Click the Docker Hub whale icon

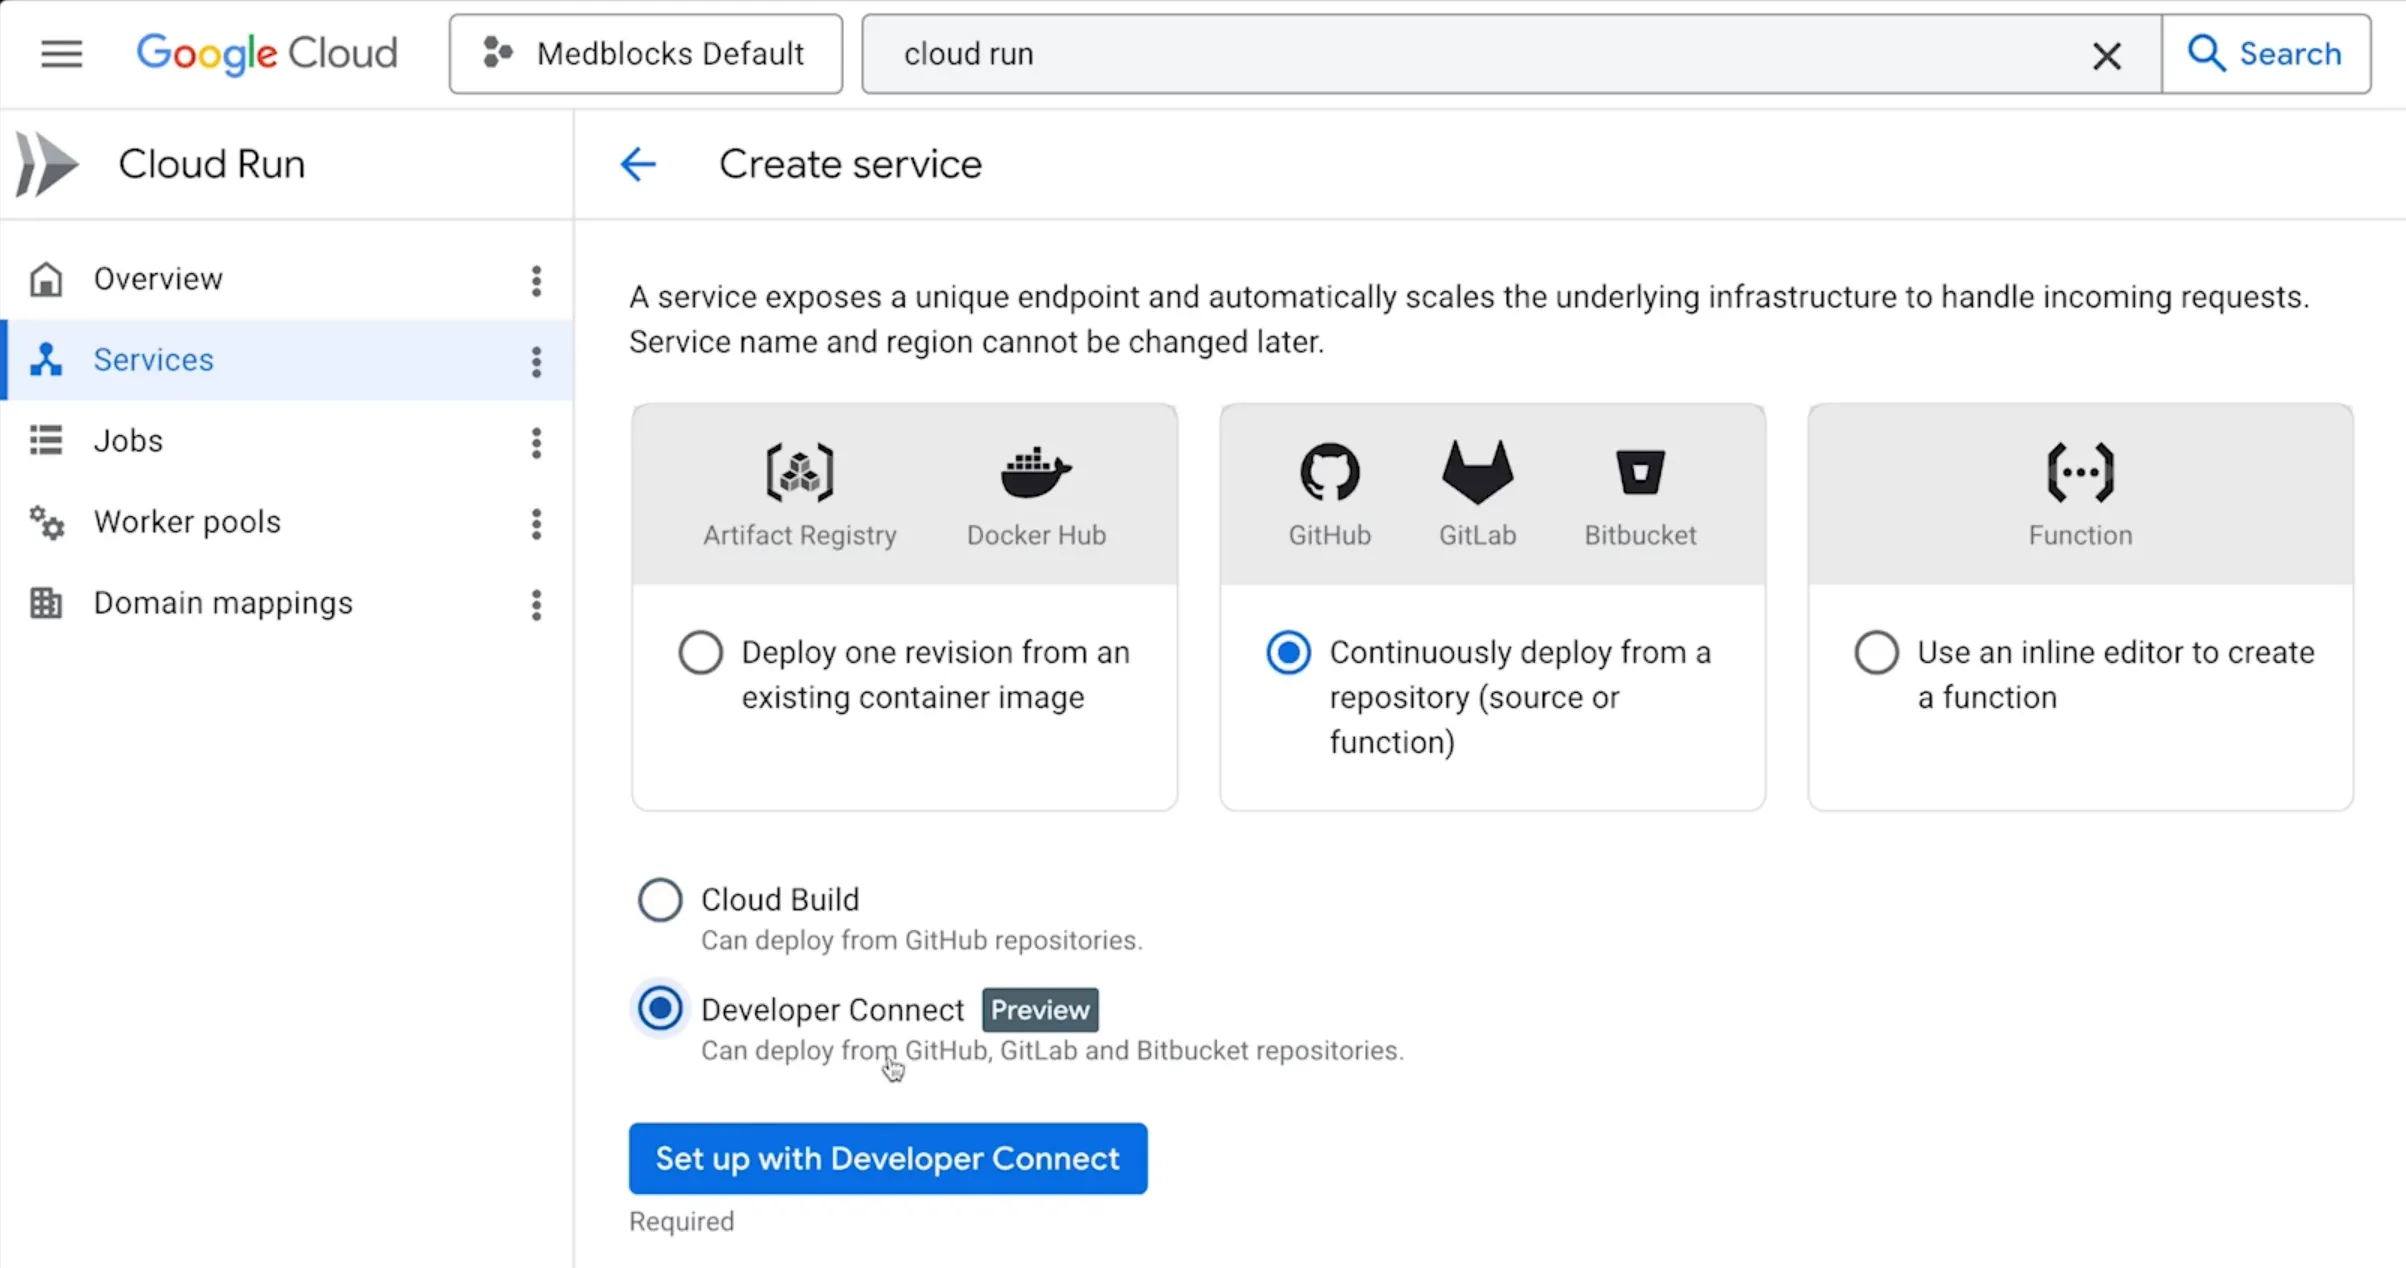click(x=1036, y=472)
